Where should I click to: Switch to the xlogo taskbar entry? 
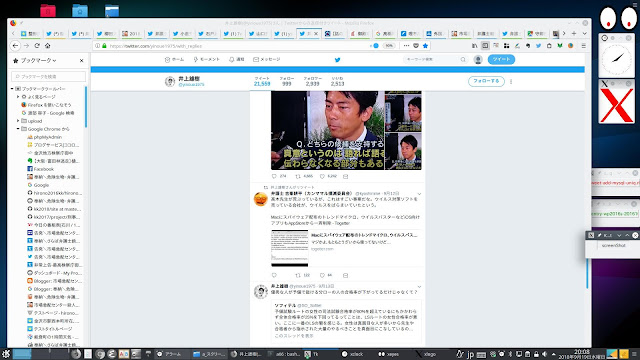pyautogui.click(x=426, y=354)
